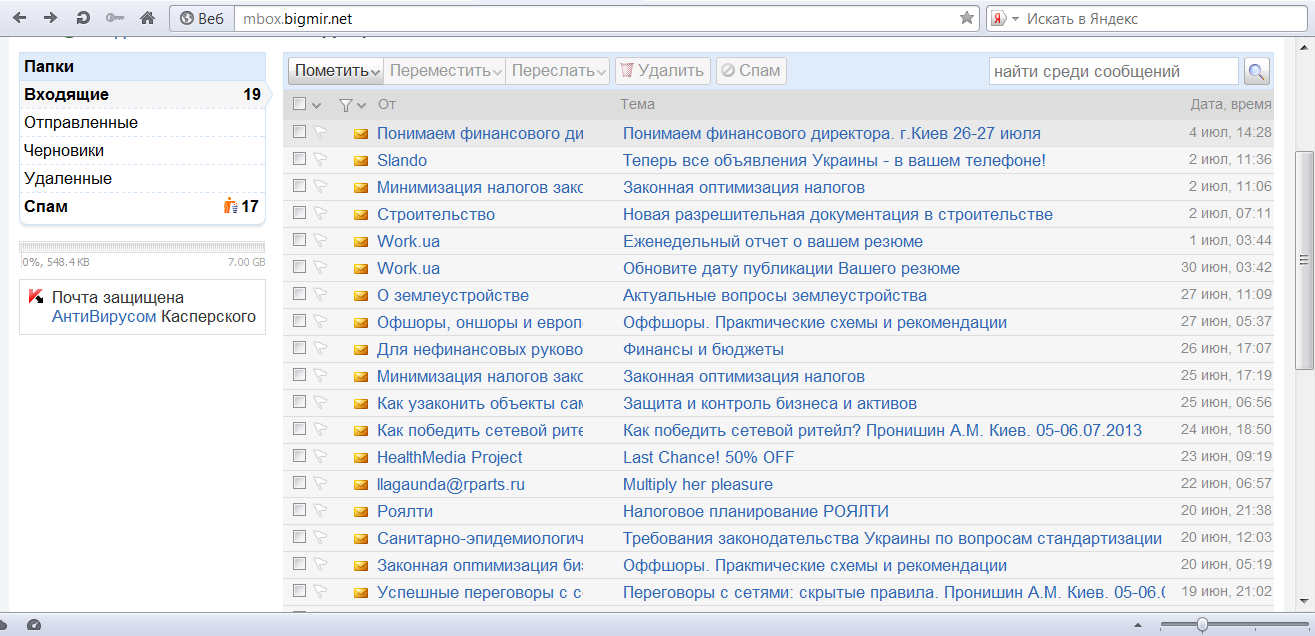Adjust the zoom slider in status bar
This screenshot has width=1315, height=636.
[x=1202, y=625]
